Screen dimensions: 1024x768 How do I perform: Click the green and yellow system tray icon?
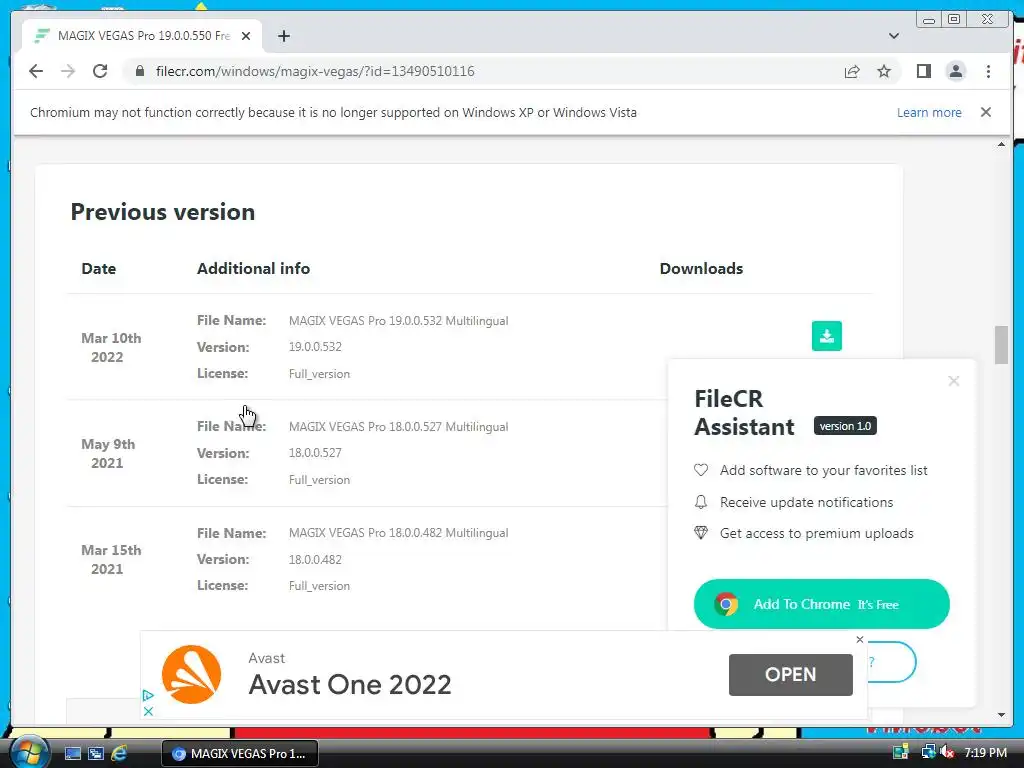pyautogui.click(x=901, y=752)
